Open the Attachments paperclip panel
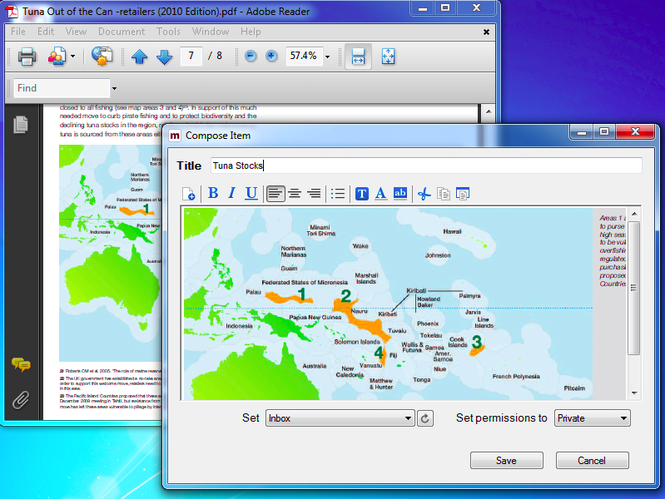Screen dimensions: 665x499 tap(20, 400)
